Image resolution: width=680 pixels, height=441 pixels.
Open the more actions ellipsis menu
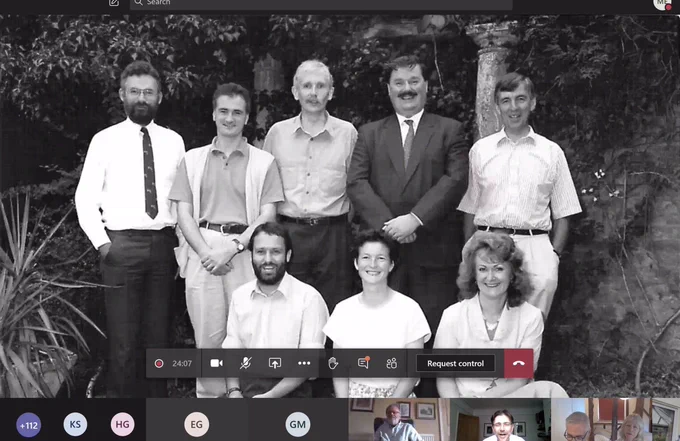304,363
